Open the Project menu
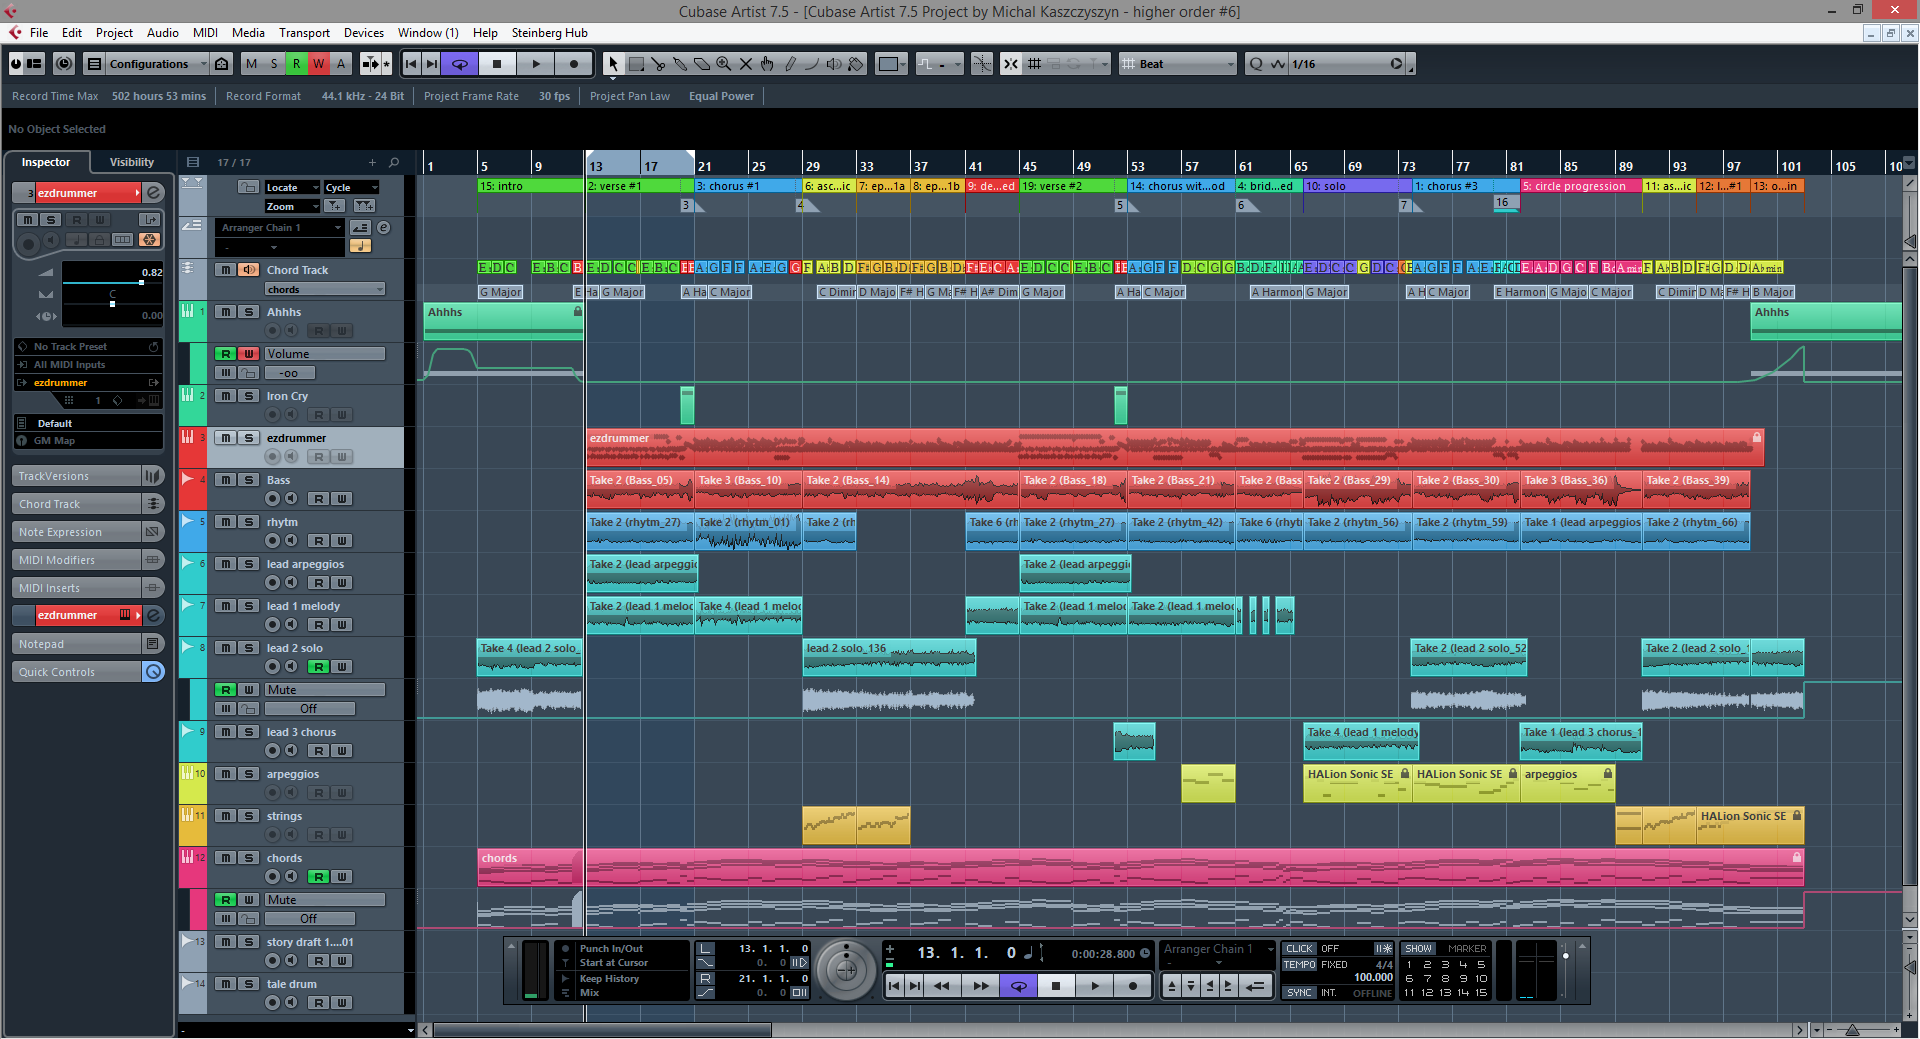This screenshot has width=1920, height=1039. click(114, 33)
